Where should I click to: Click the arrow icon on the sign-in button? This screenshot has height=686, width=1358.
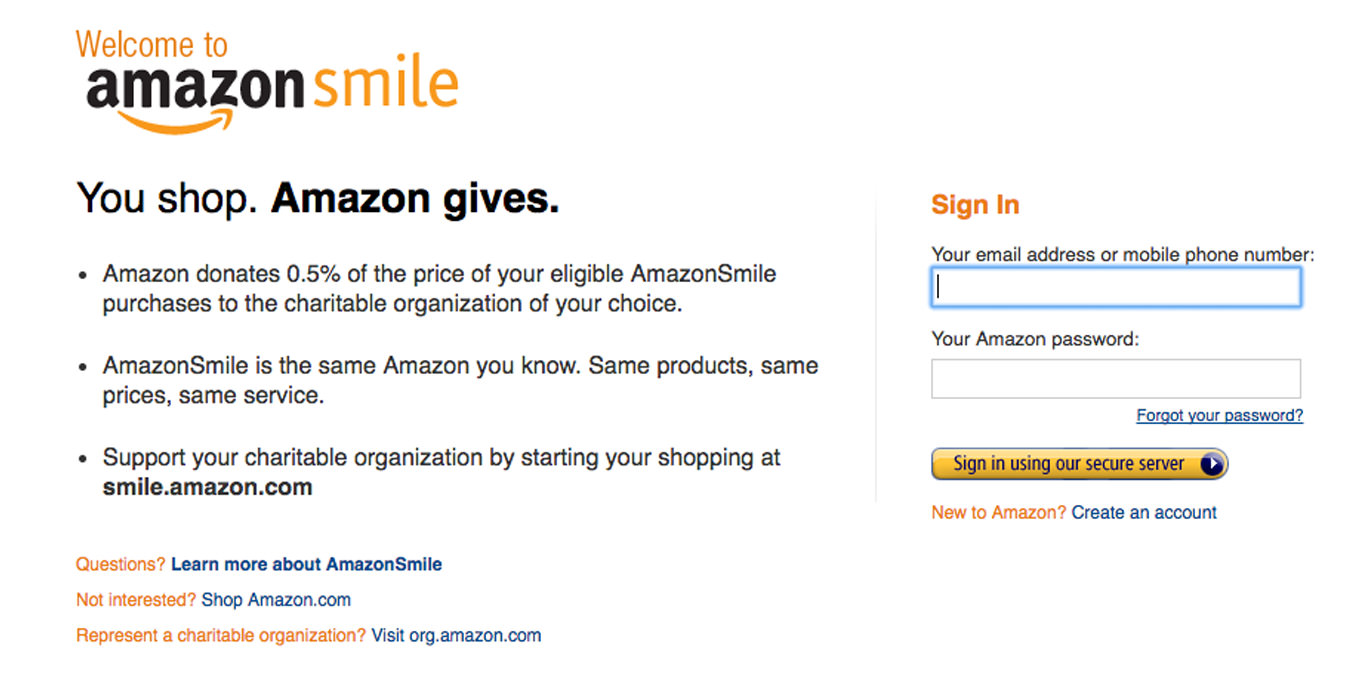(x=1212, y=464)
